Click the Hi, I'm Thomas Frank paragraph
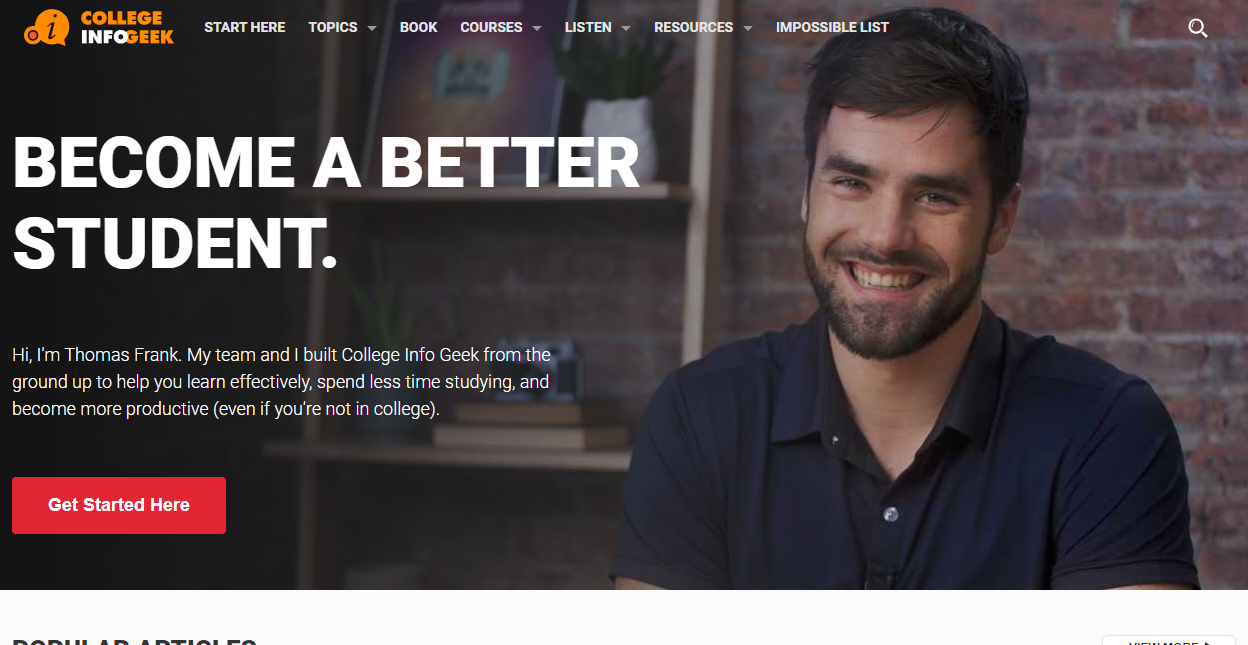 282,382
